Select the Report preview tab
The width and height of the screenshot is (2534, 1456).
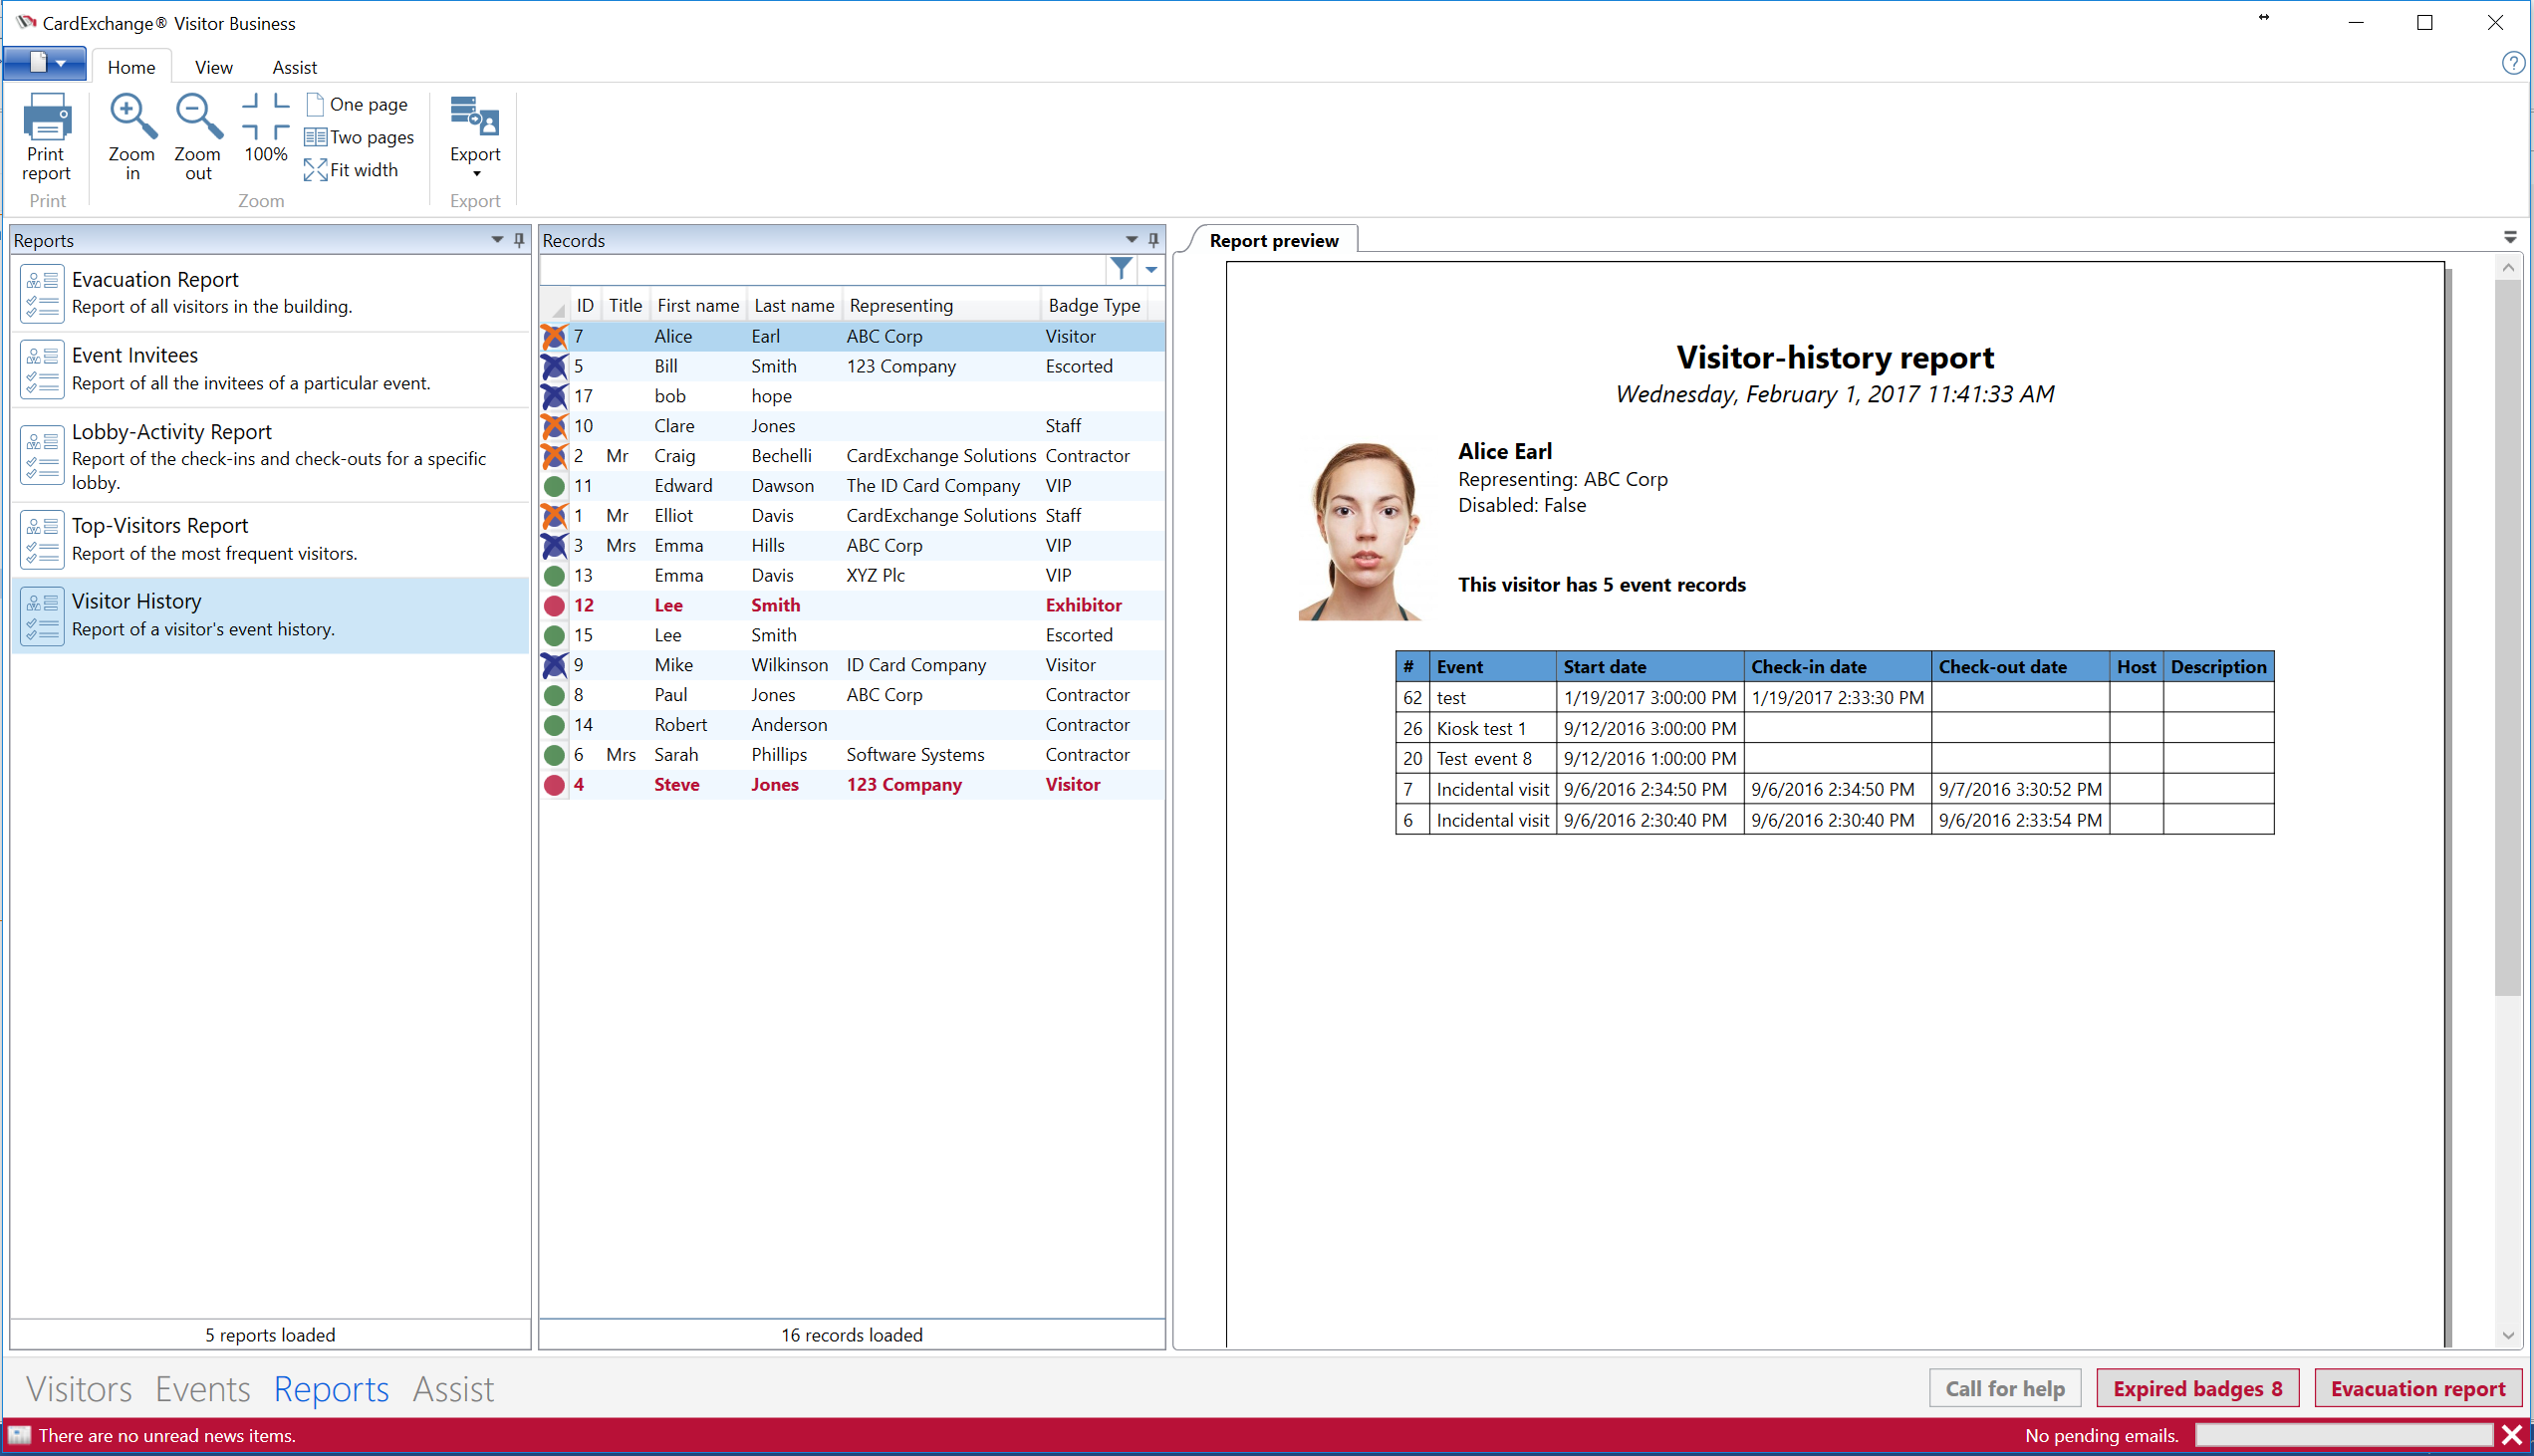tap(1273, 241)
